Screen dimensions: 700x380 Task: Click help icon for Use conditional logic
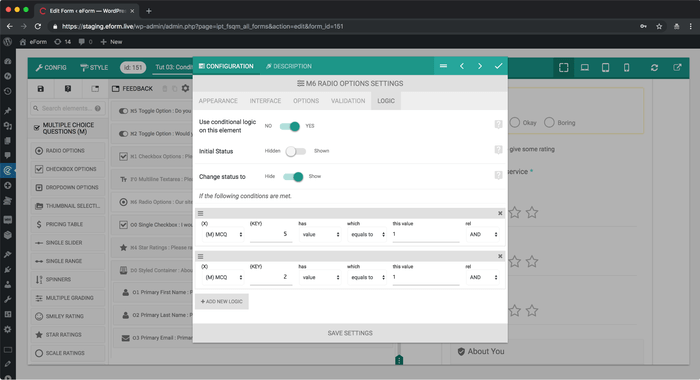click(x=498, y=125)
